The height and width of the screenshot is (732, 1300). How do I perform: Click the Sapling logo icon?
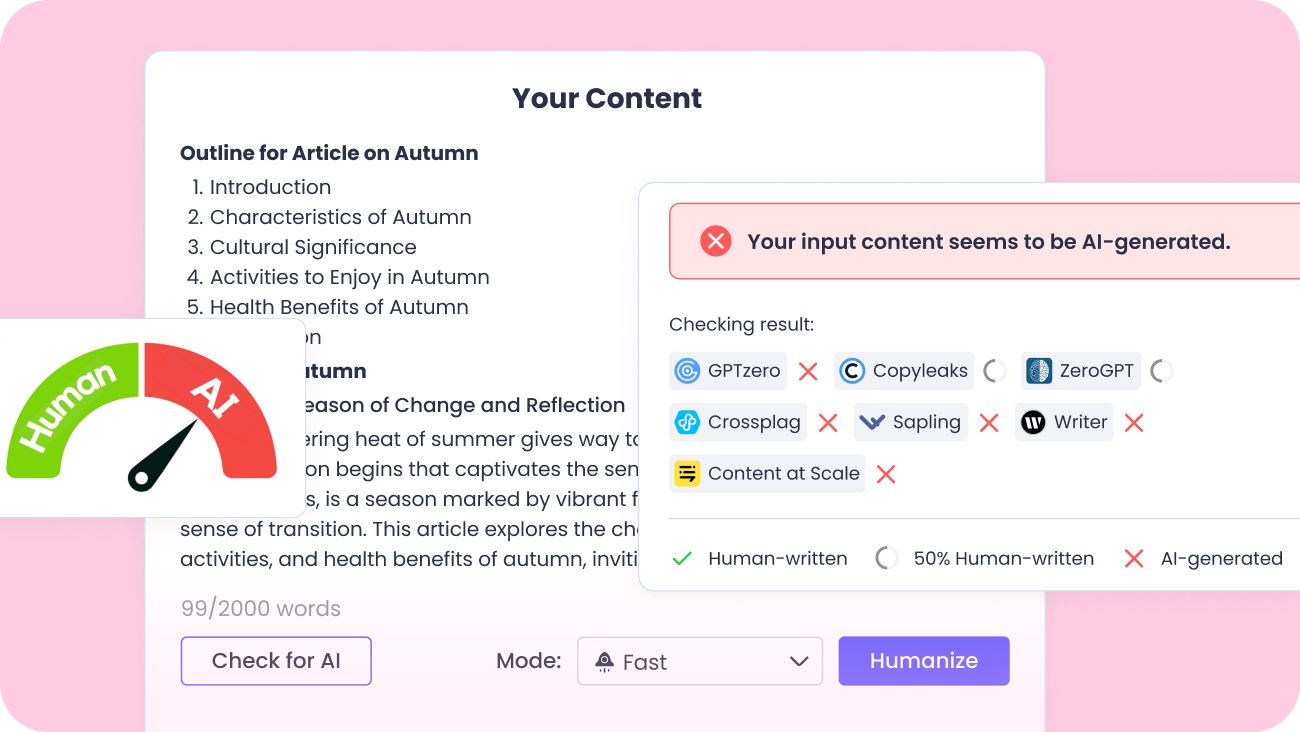click(x=872, y=422)
